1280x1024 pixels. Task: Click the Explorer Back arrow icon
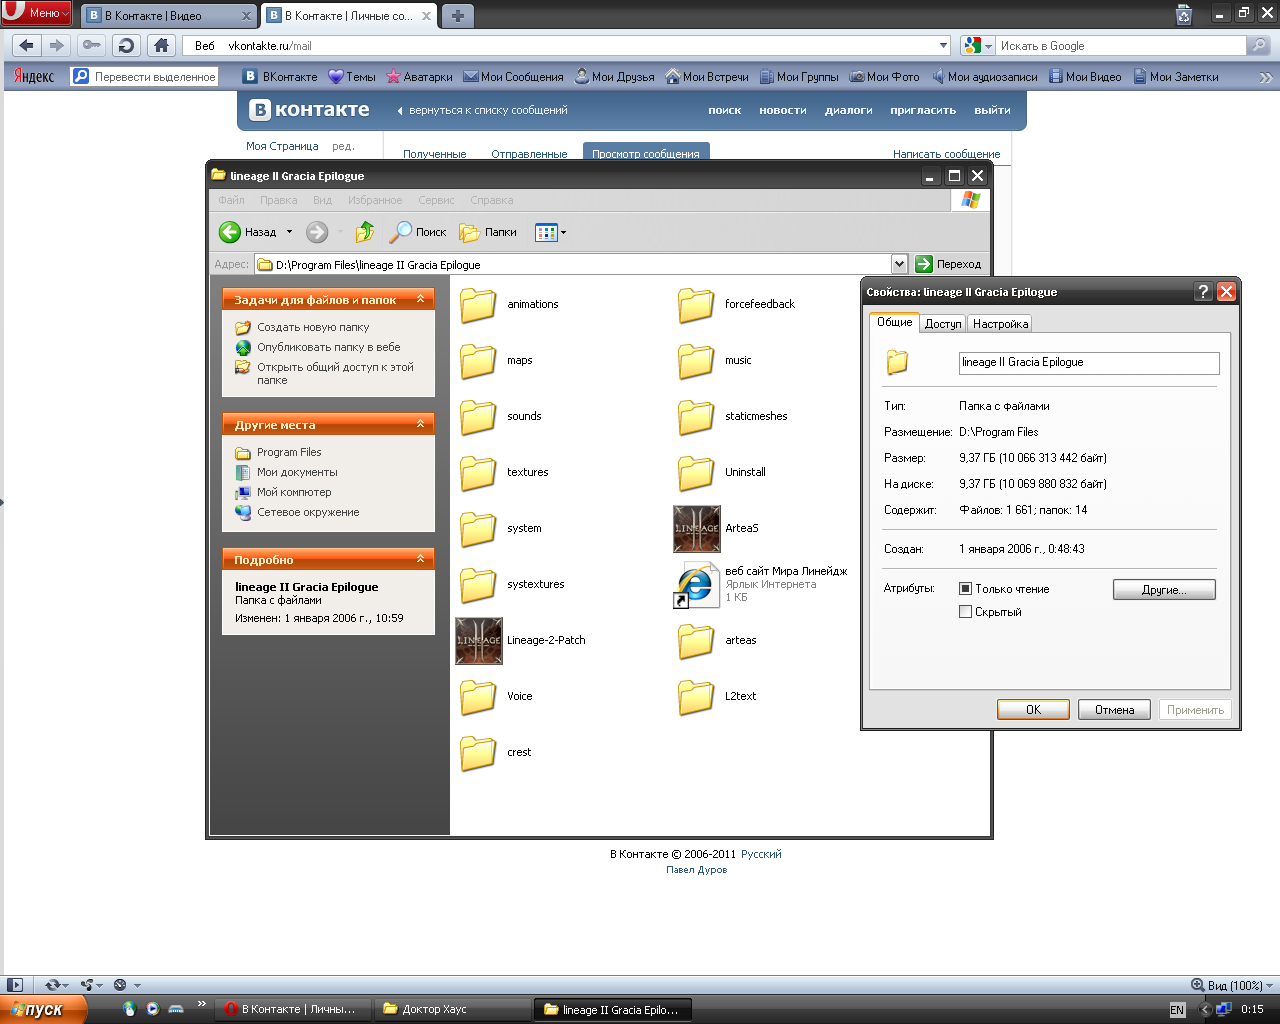230,232
